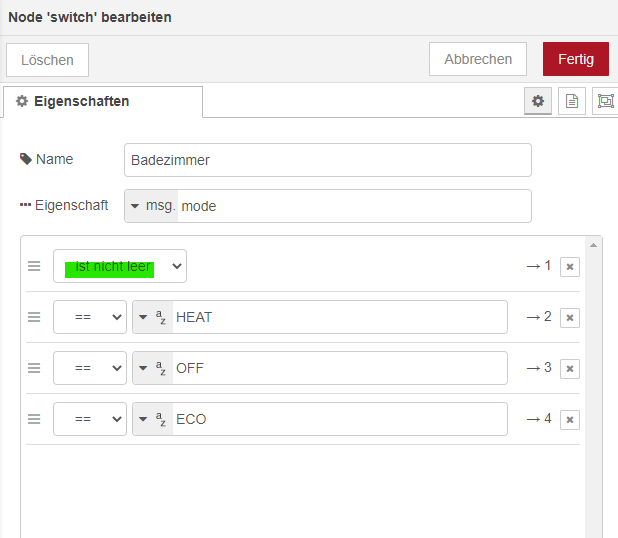Change the value type selector for OFF
The image size is (618, 538).
(152, 368)
